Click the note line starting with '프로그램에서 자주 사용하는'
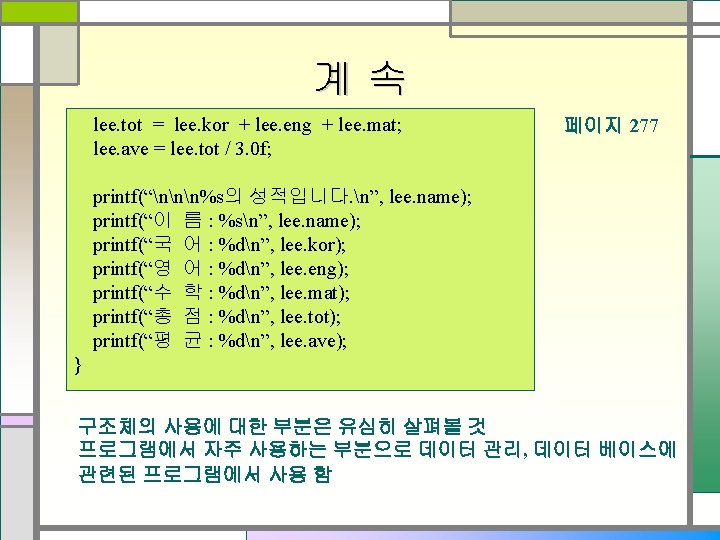720x540 pixels. [377, 450]
